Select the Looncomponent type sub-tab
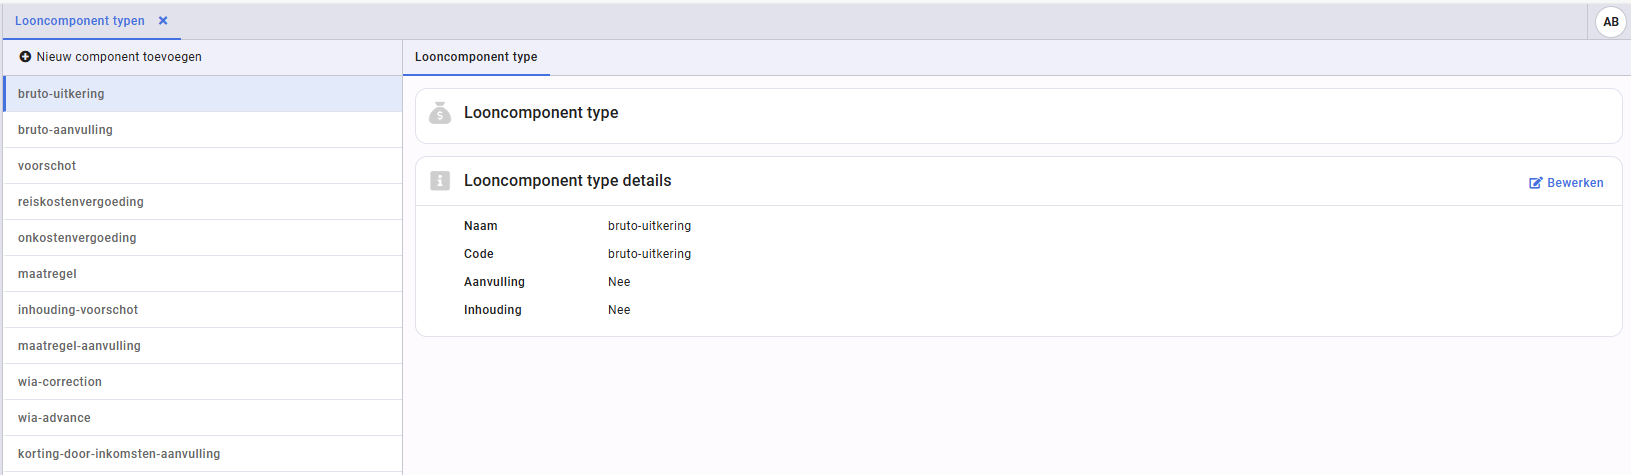The image size is (1631, 475). pos(476,57)
